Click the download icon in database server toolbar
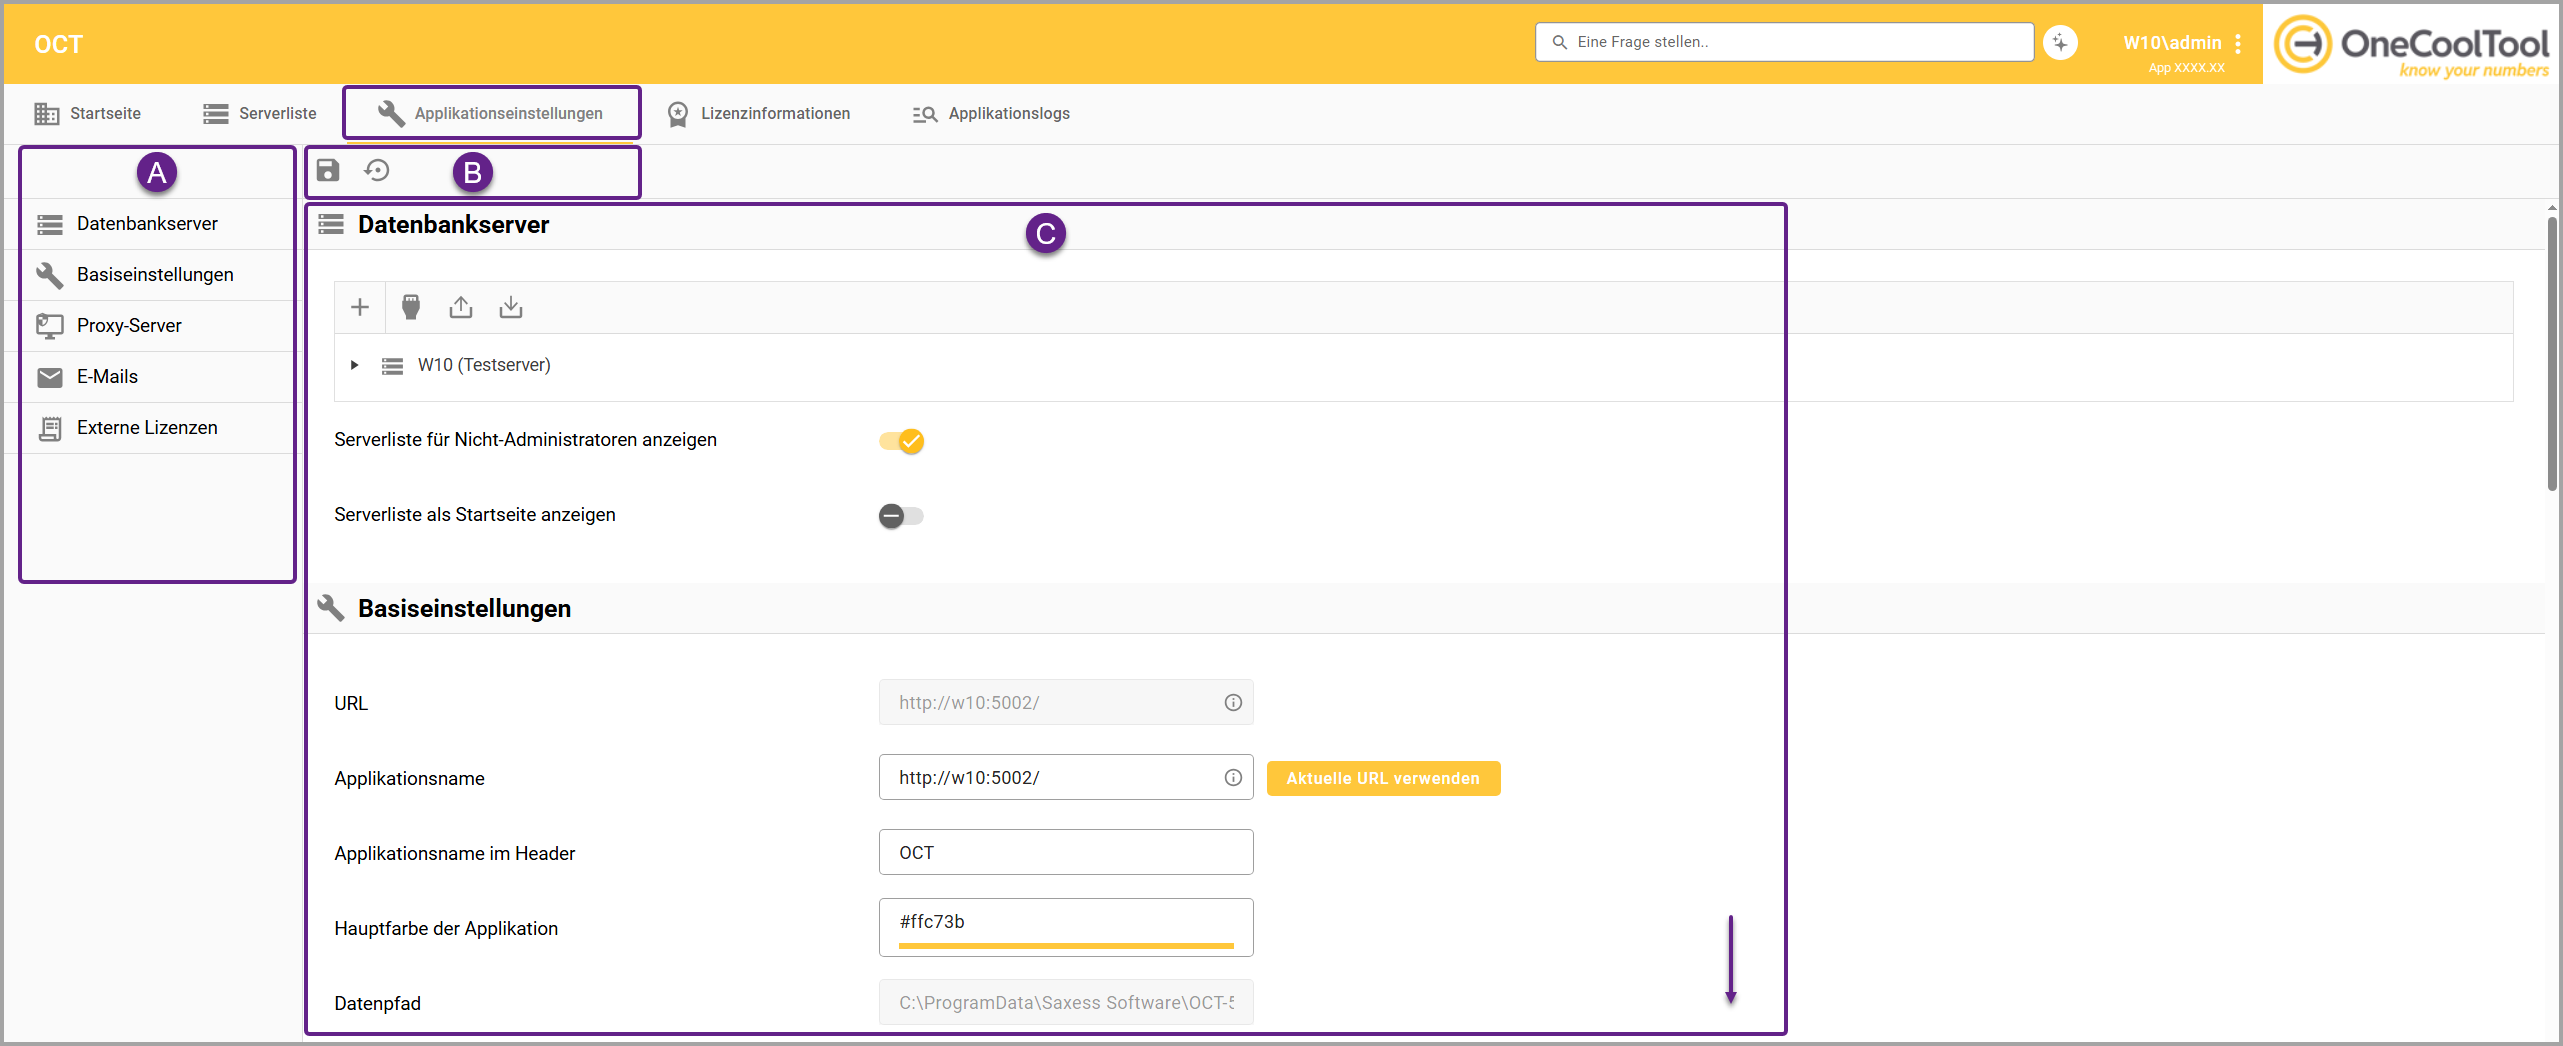This screenshot has height=1046, width=2563. coord(511,307)
